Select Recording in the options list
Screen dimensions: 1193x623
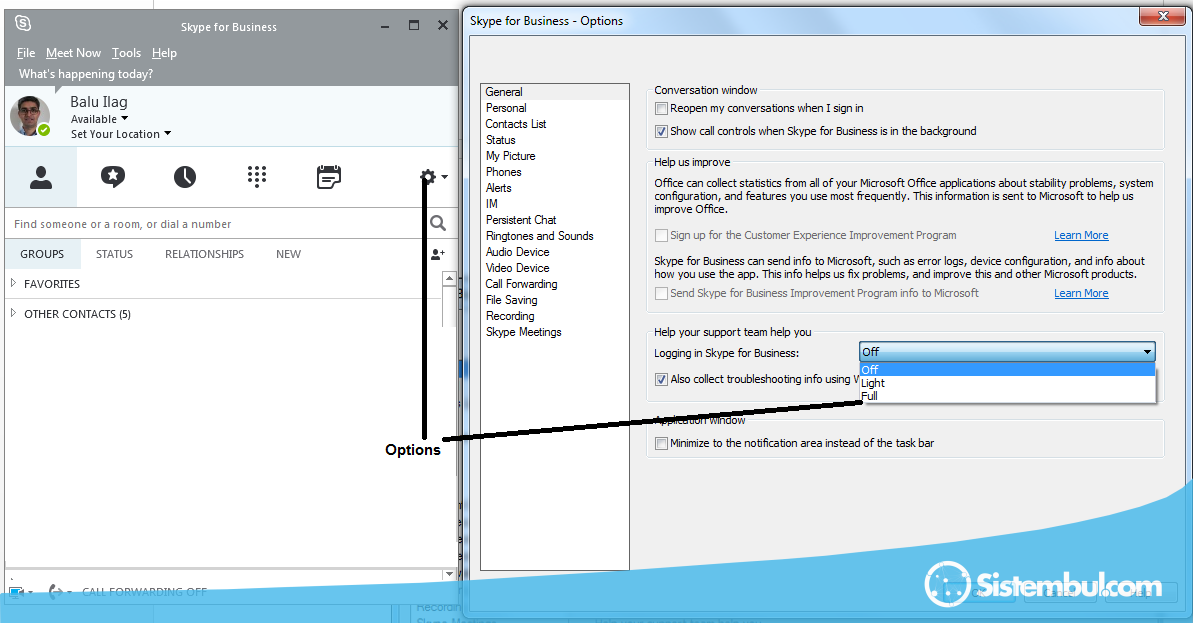coord(555,316)
